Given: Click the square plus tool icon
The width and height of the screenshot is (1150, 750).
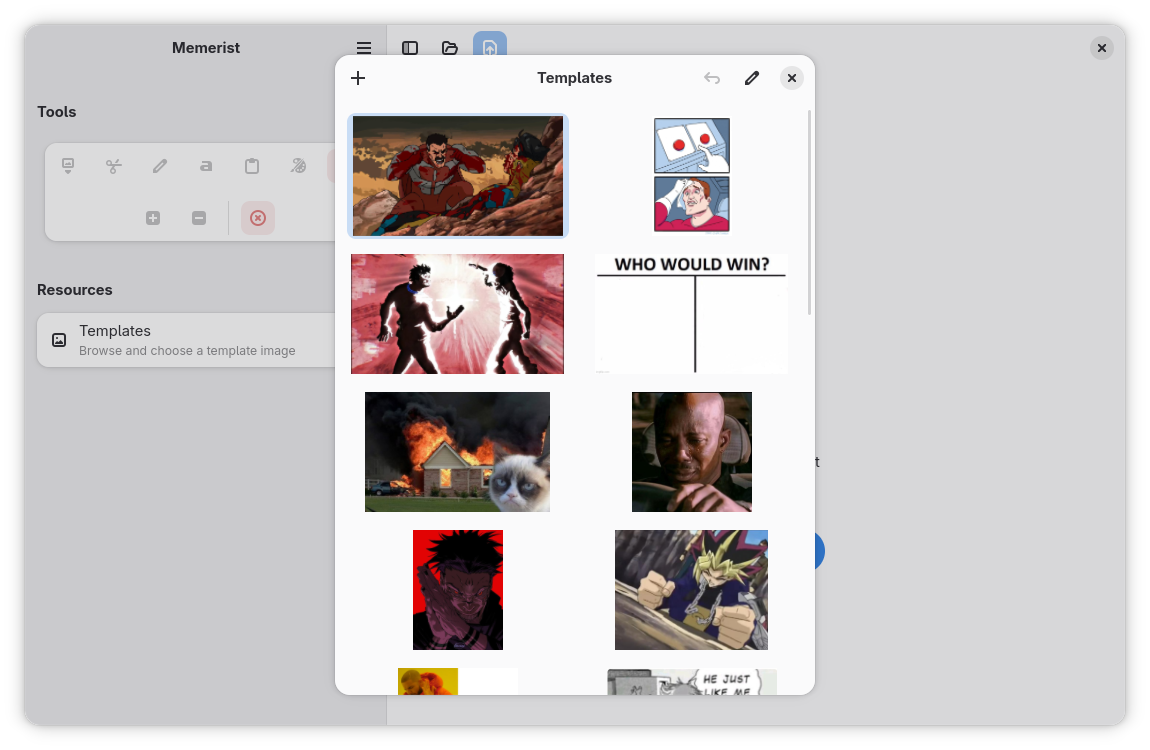Looking at the screenshot, I should 153,218.
